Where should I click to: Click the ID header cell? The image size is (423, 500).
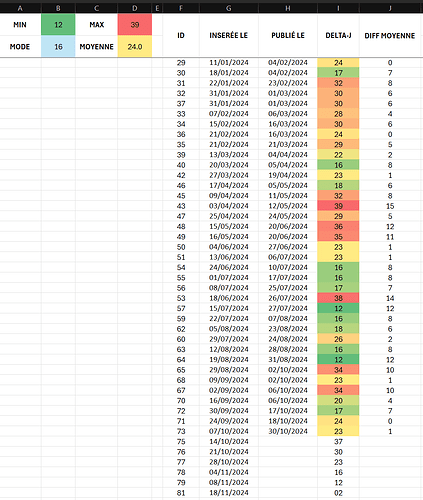click(x=181, y=35)
